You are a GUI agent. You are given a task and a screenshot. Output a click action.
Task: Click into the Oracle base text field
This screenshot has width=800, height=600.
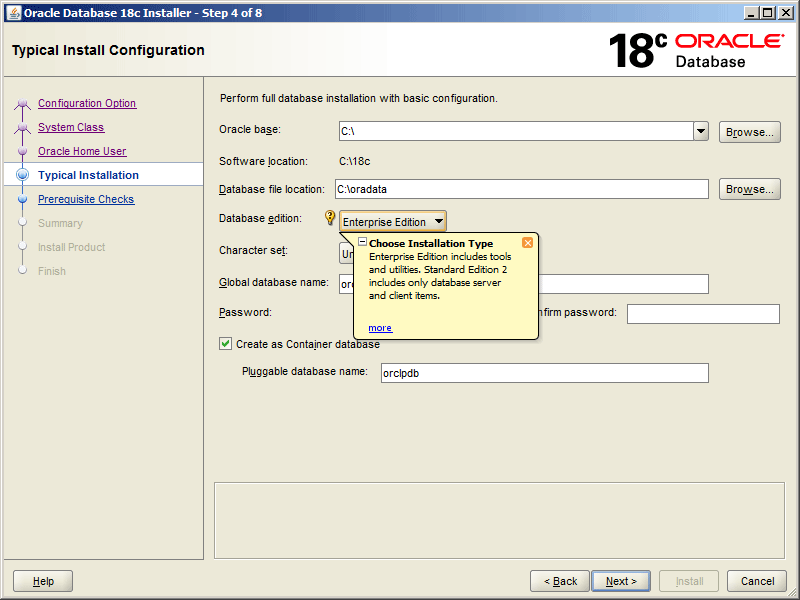coord(516,131)
